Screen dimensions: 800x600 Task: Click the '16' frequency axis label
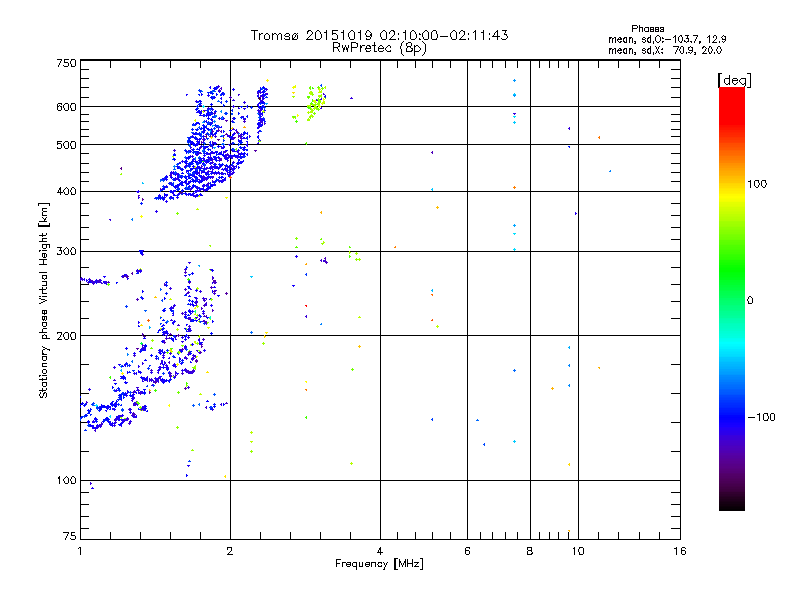(x=680, y=551)
